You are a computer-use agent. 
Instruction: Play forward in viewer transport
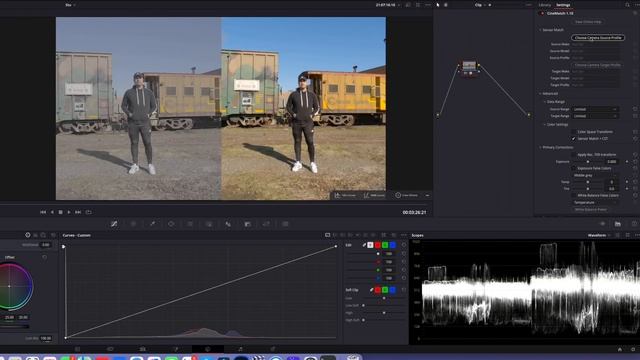[x=69, y=212]
